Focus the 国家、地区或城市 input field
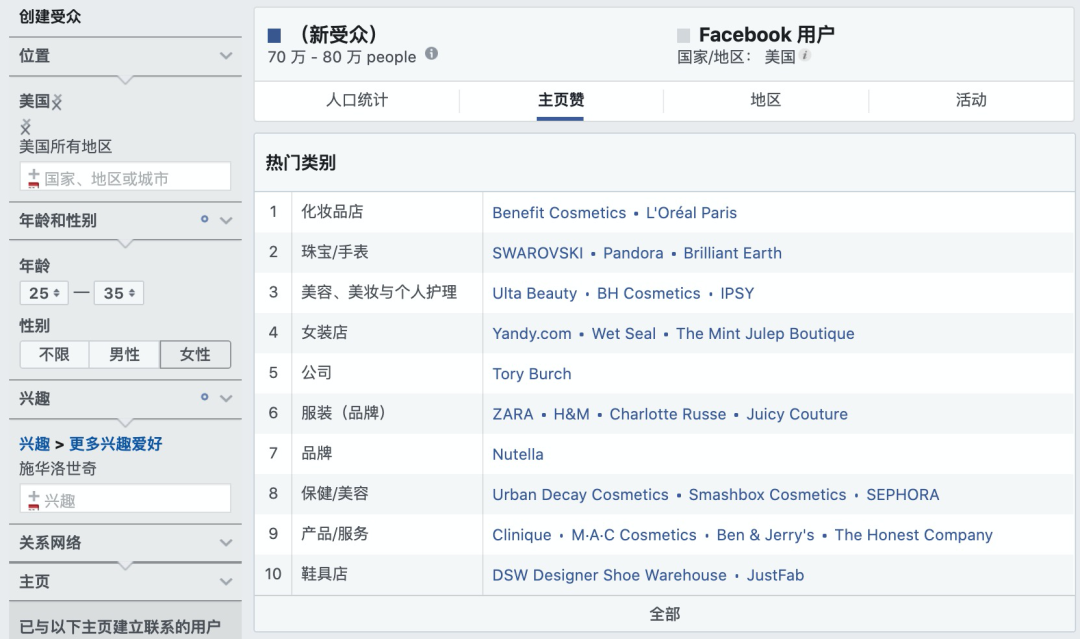1080x639 pixels. (x=125, y=177)
